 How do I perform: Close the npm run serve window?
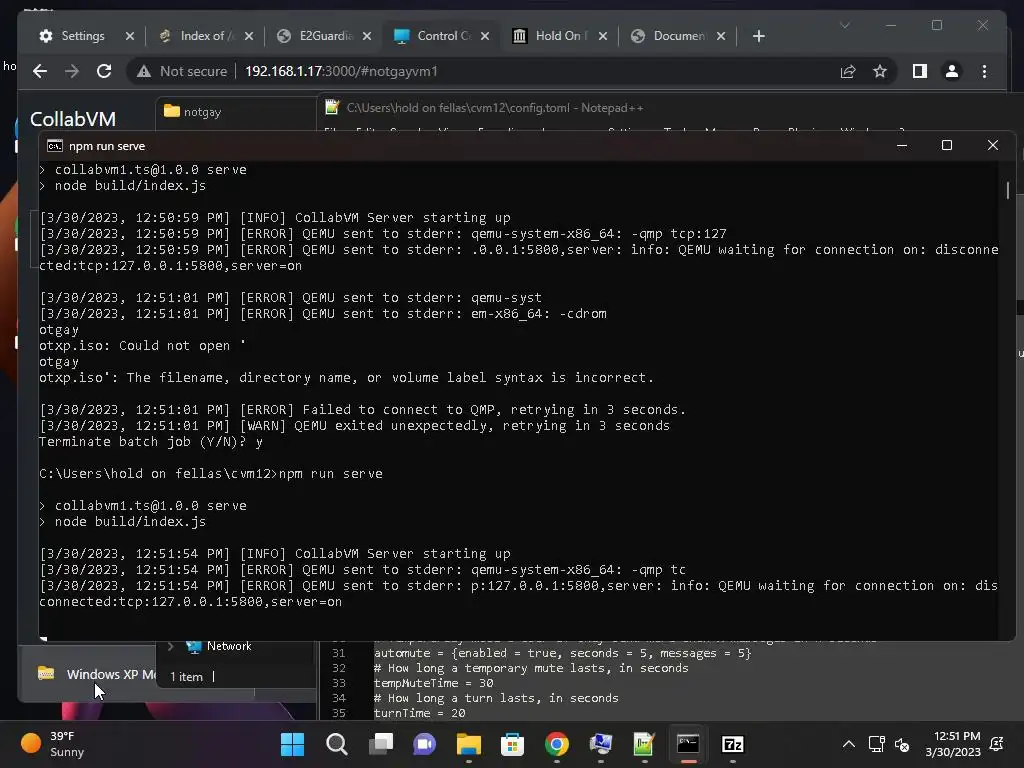point(993,145)
